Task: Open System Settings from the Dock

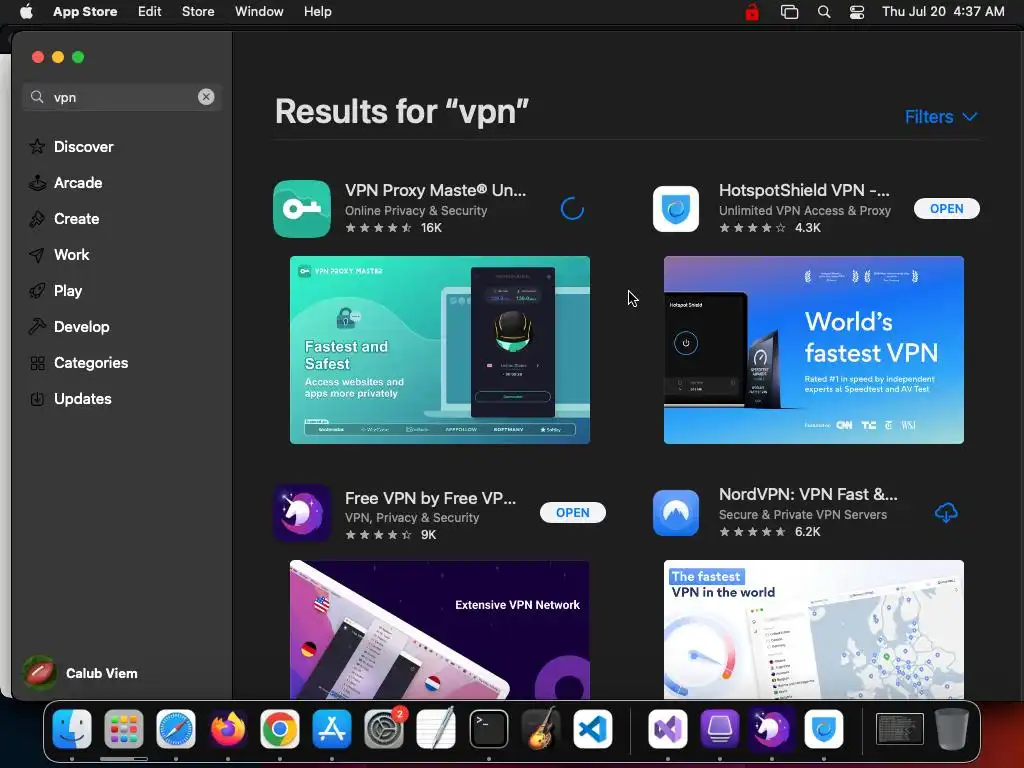Action: 384,729
